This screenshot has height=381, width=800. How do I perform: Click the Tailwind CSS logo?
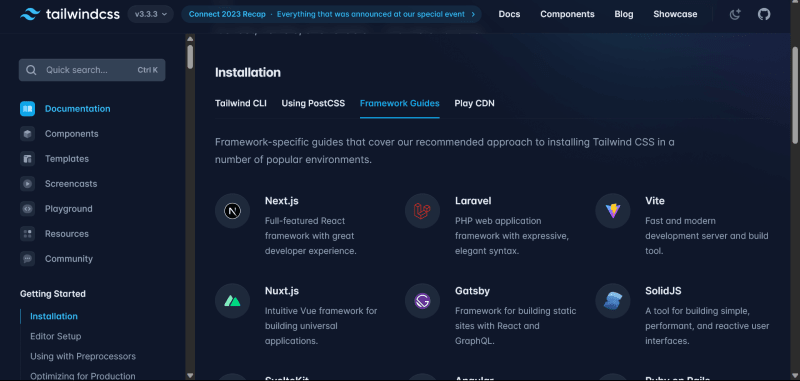click(x=70, y=14)
